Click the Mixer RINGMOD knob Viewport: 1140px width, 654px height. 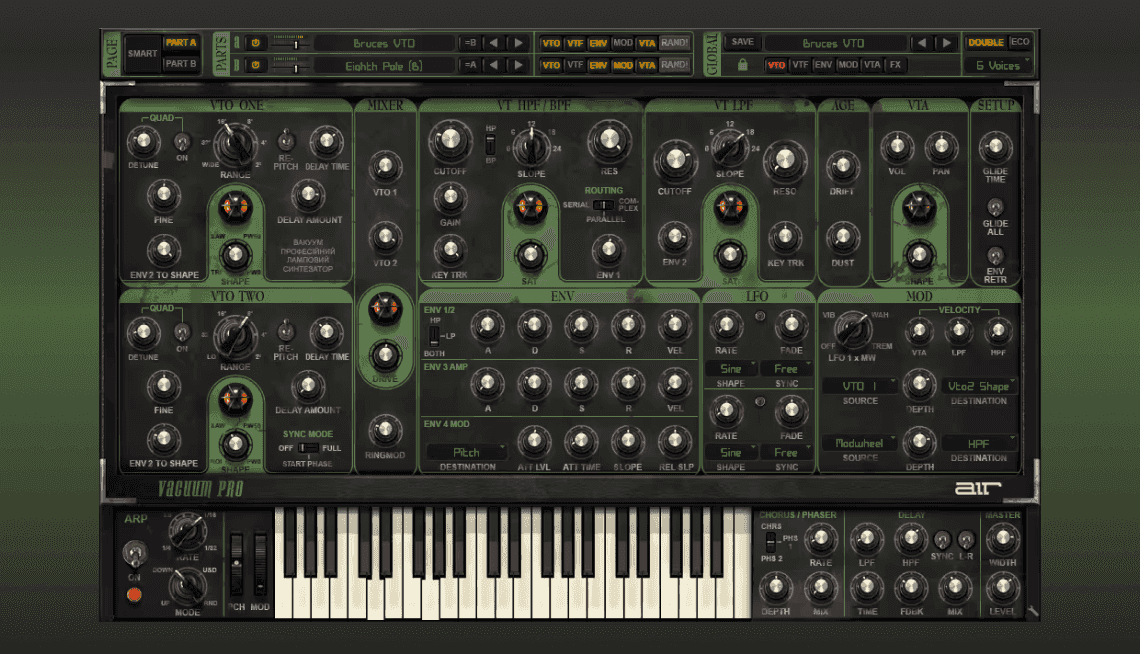(385, 431)
